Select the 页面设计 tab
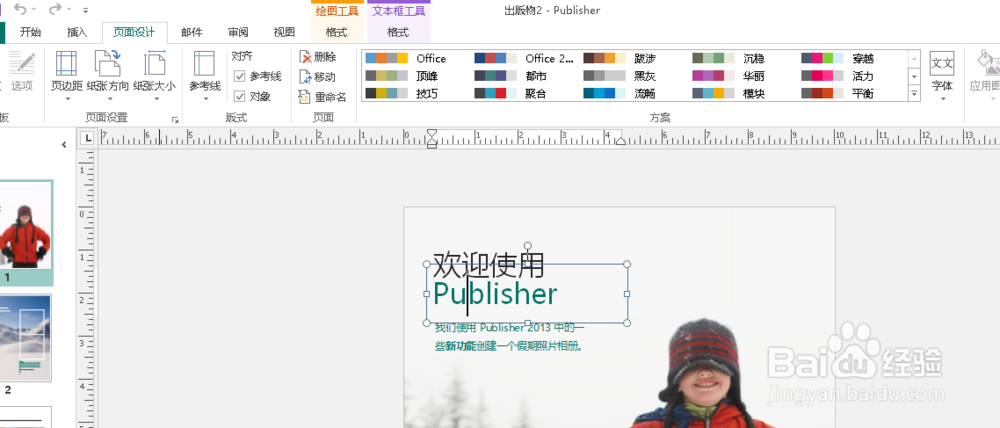 (x=134, y=32)
